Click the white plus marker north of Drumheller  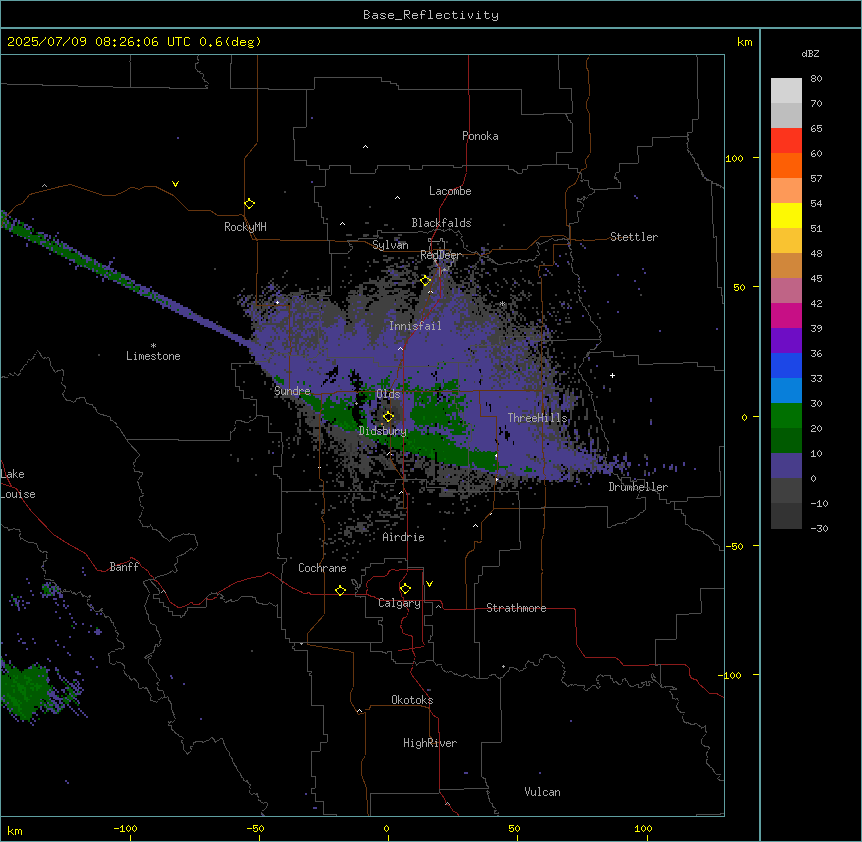tap(612, 375)
